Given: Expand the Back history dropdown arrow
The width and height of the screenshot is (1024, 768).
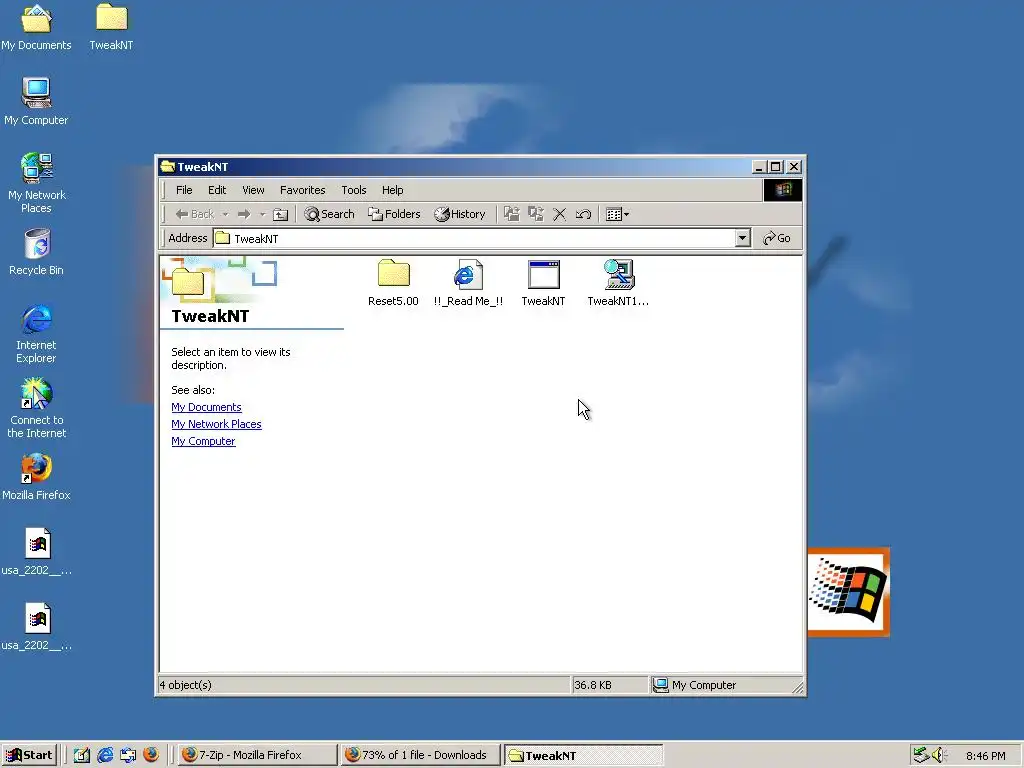Looking at the screenshot, I should pos(225,214).
